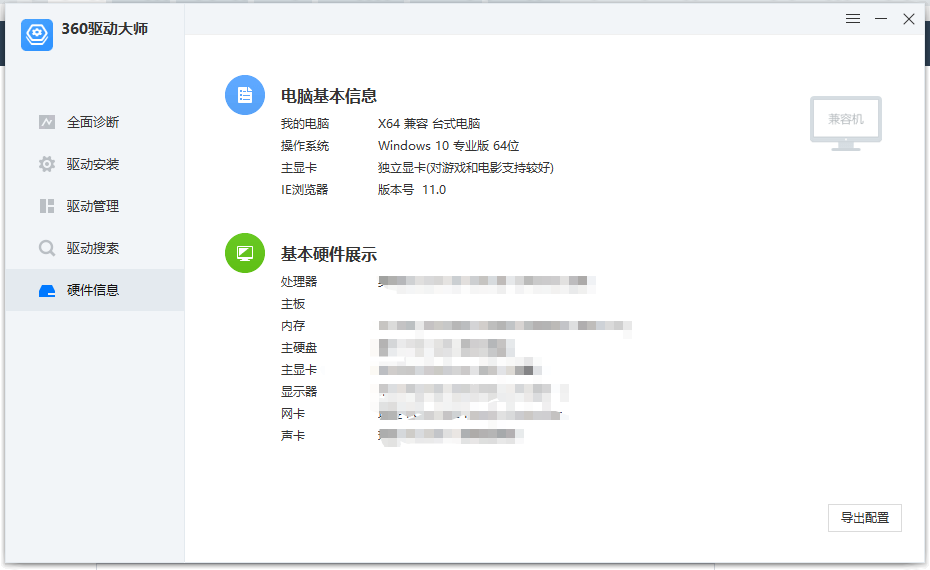This screenshot has width=930, height=570.
Task: Click the blue 电脑基本信息 document icon
Action: coord(245,95)
